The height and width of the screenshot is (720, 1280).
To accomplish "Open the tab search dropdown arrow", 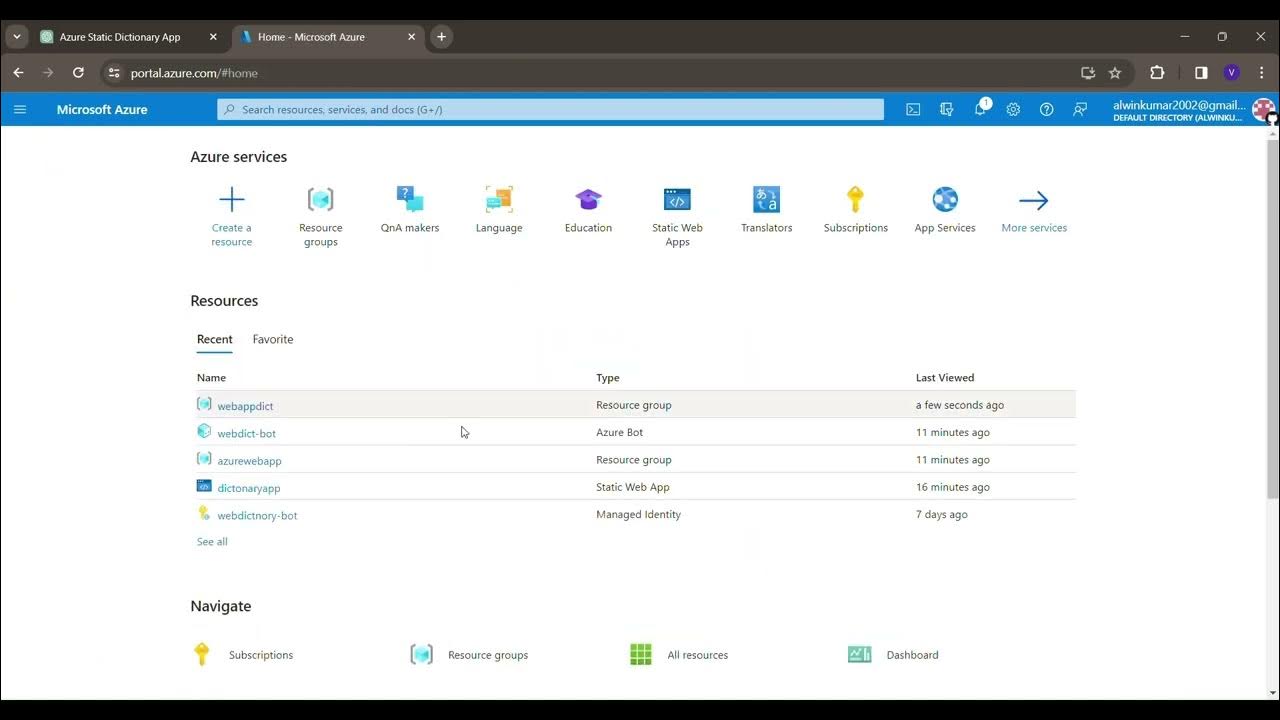I will click(x=16, y=37).
